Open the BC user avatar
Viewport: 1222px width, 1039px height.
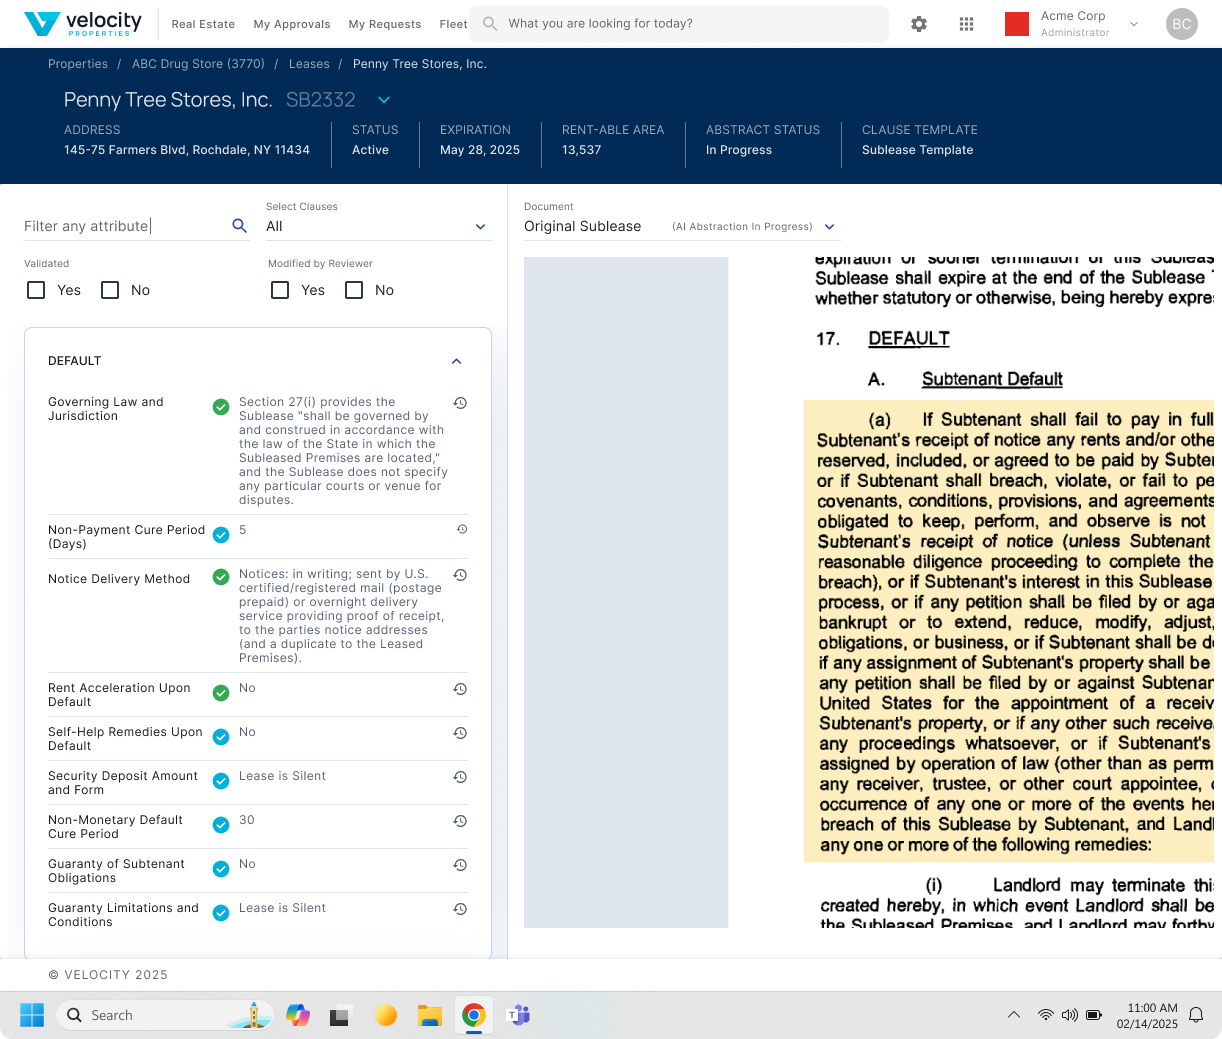coord(1182,24)
